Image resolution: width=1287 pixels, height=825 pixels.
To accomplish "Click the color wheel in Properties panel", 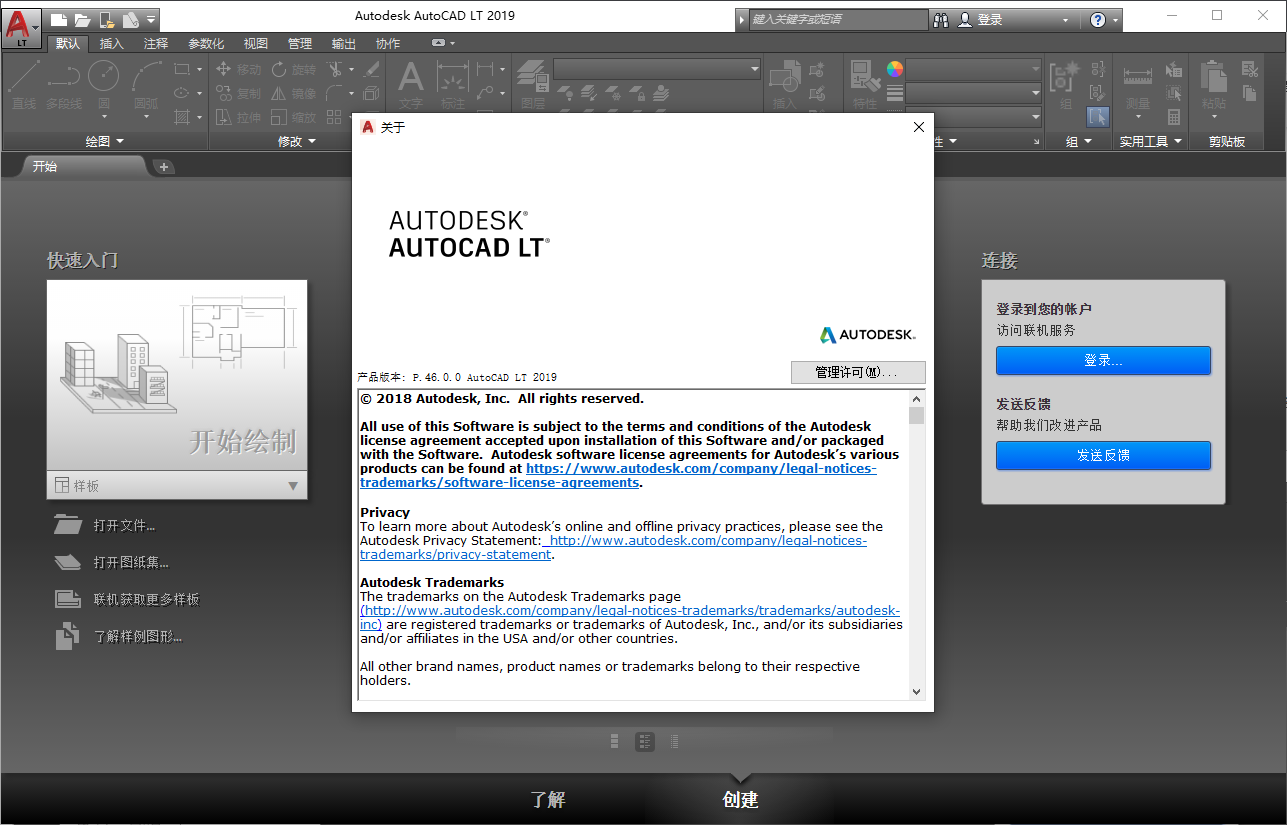I will pos(893,68).
